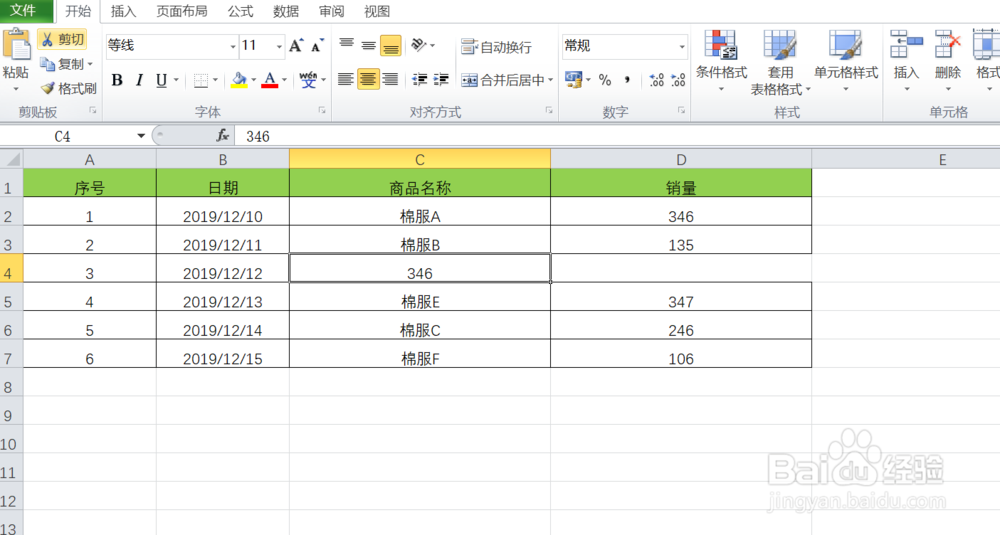Open font name dropdown 等线

[233, 46]
